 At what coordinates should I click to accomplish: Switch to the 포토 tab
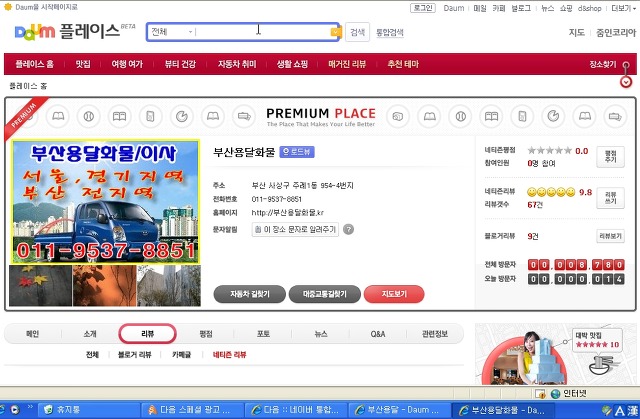263,334
